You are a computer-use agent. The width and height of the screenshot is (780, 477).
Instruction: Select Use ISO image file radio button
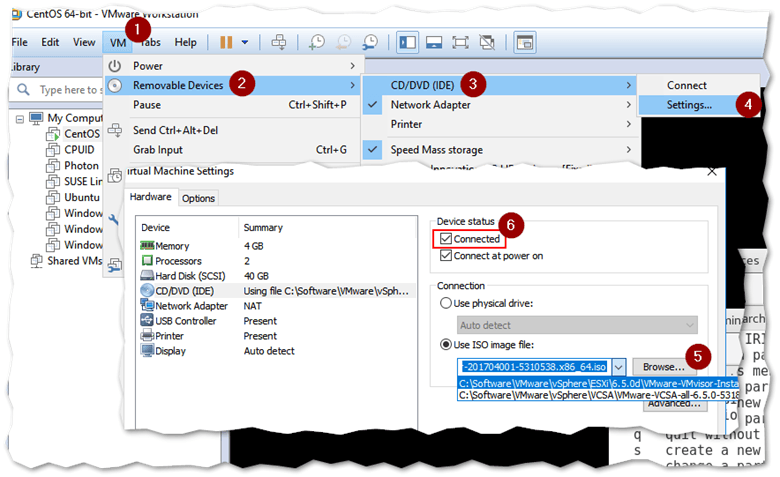pos(446,344)
